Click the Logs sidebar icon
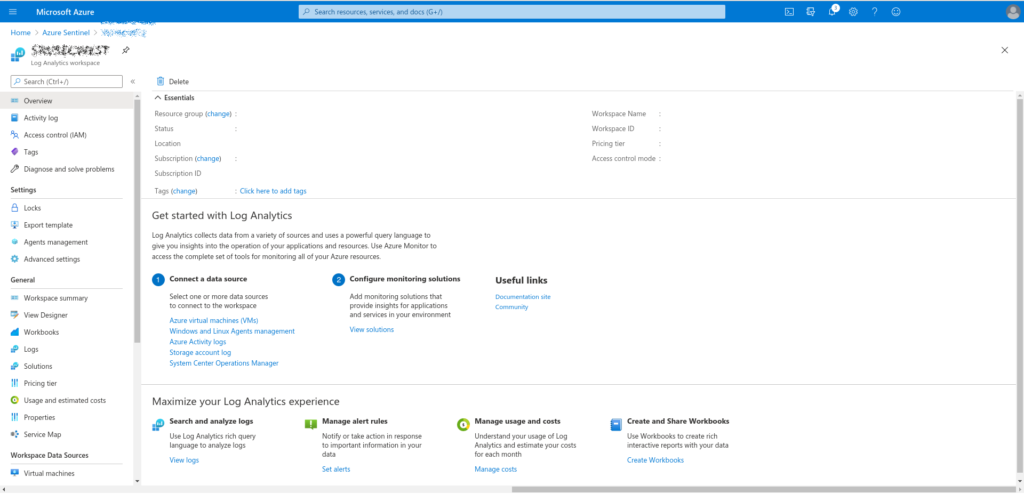Viewport: 1024px width, 494px height. coord(14,349)
